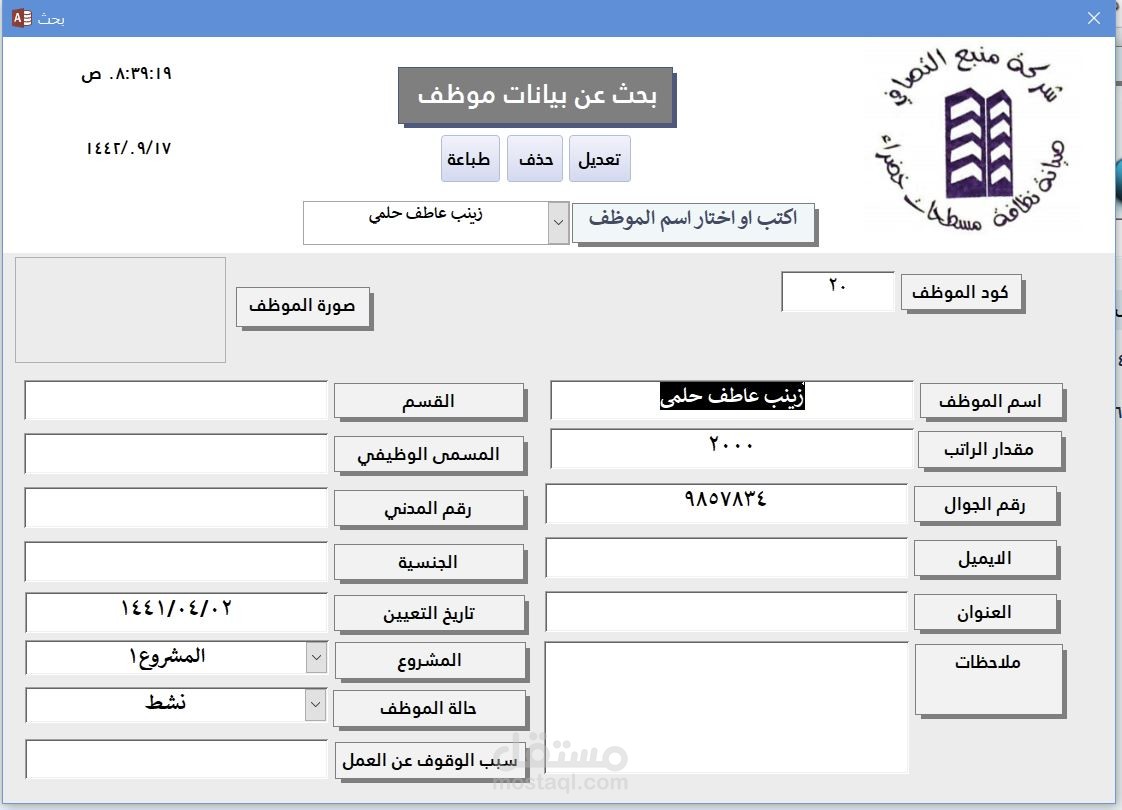The height and width of the screenshot is (810, 1122).
Task: Click the project combo box showing المشروع١
Action: pos(176,658)
